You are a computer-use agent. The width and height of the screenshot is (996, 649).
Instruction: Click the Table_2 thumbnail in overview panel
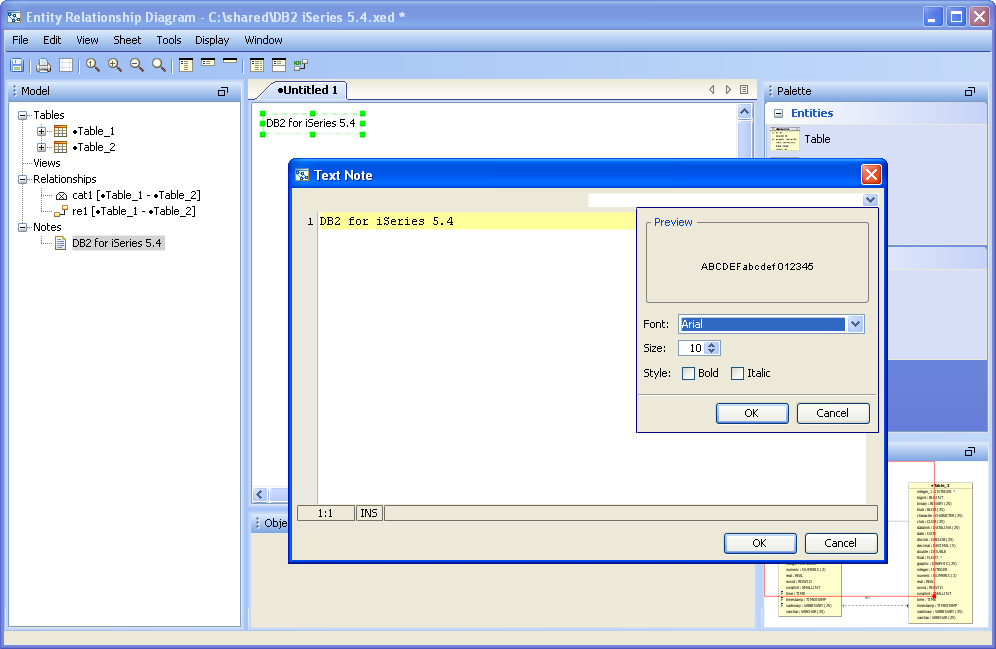point(940,552)
